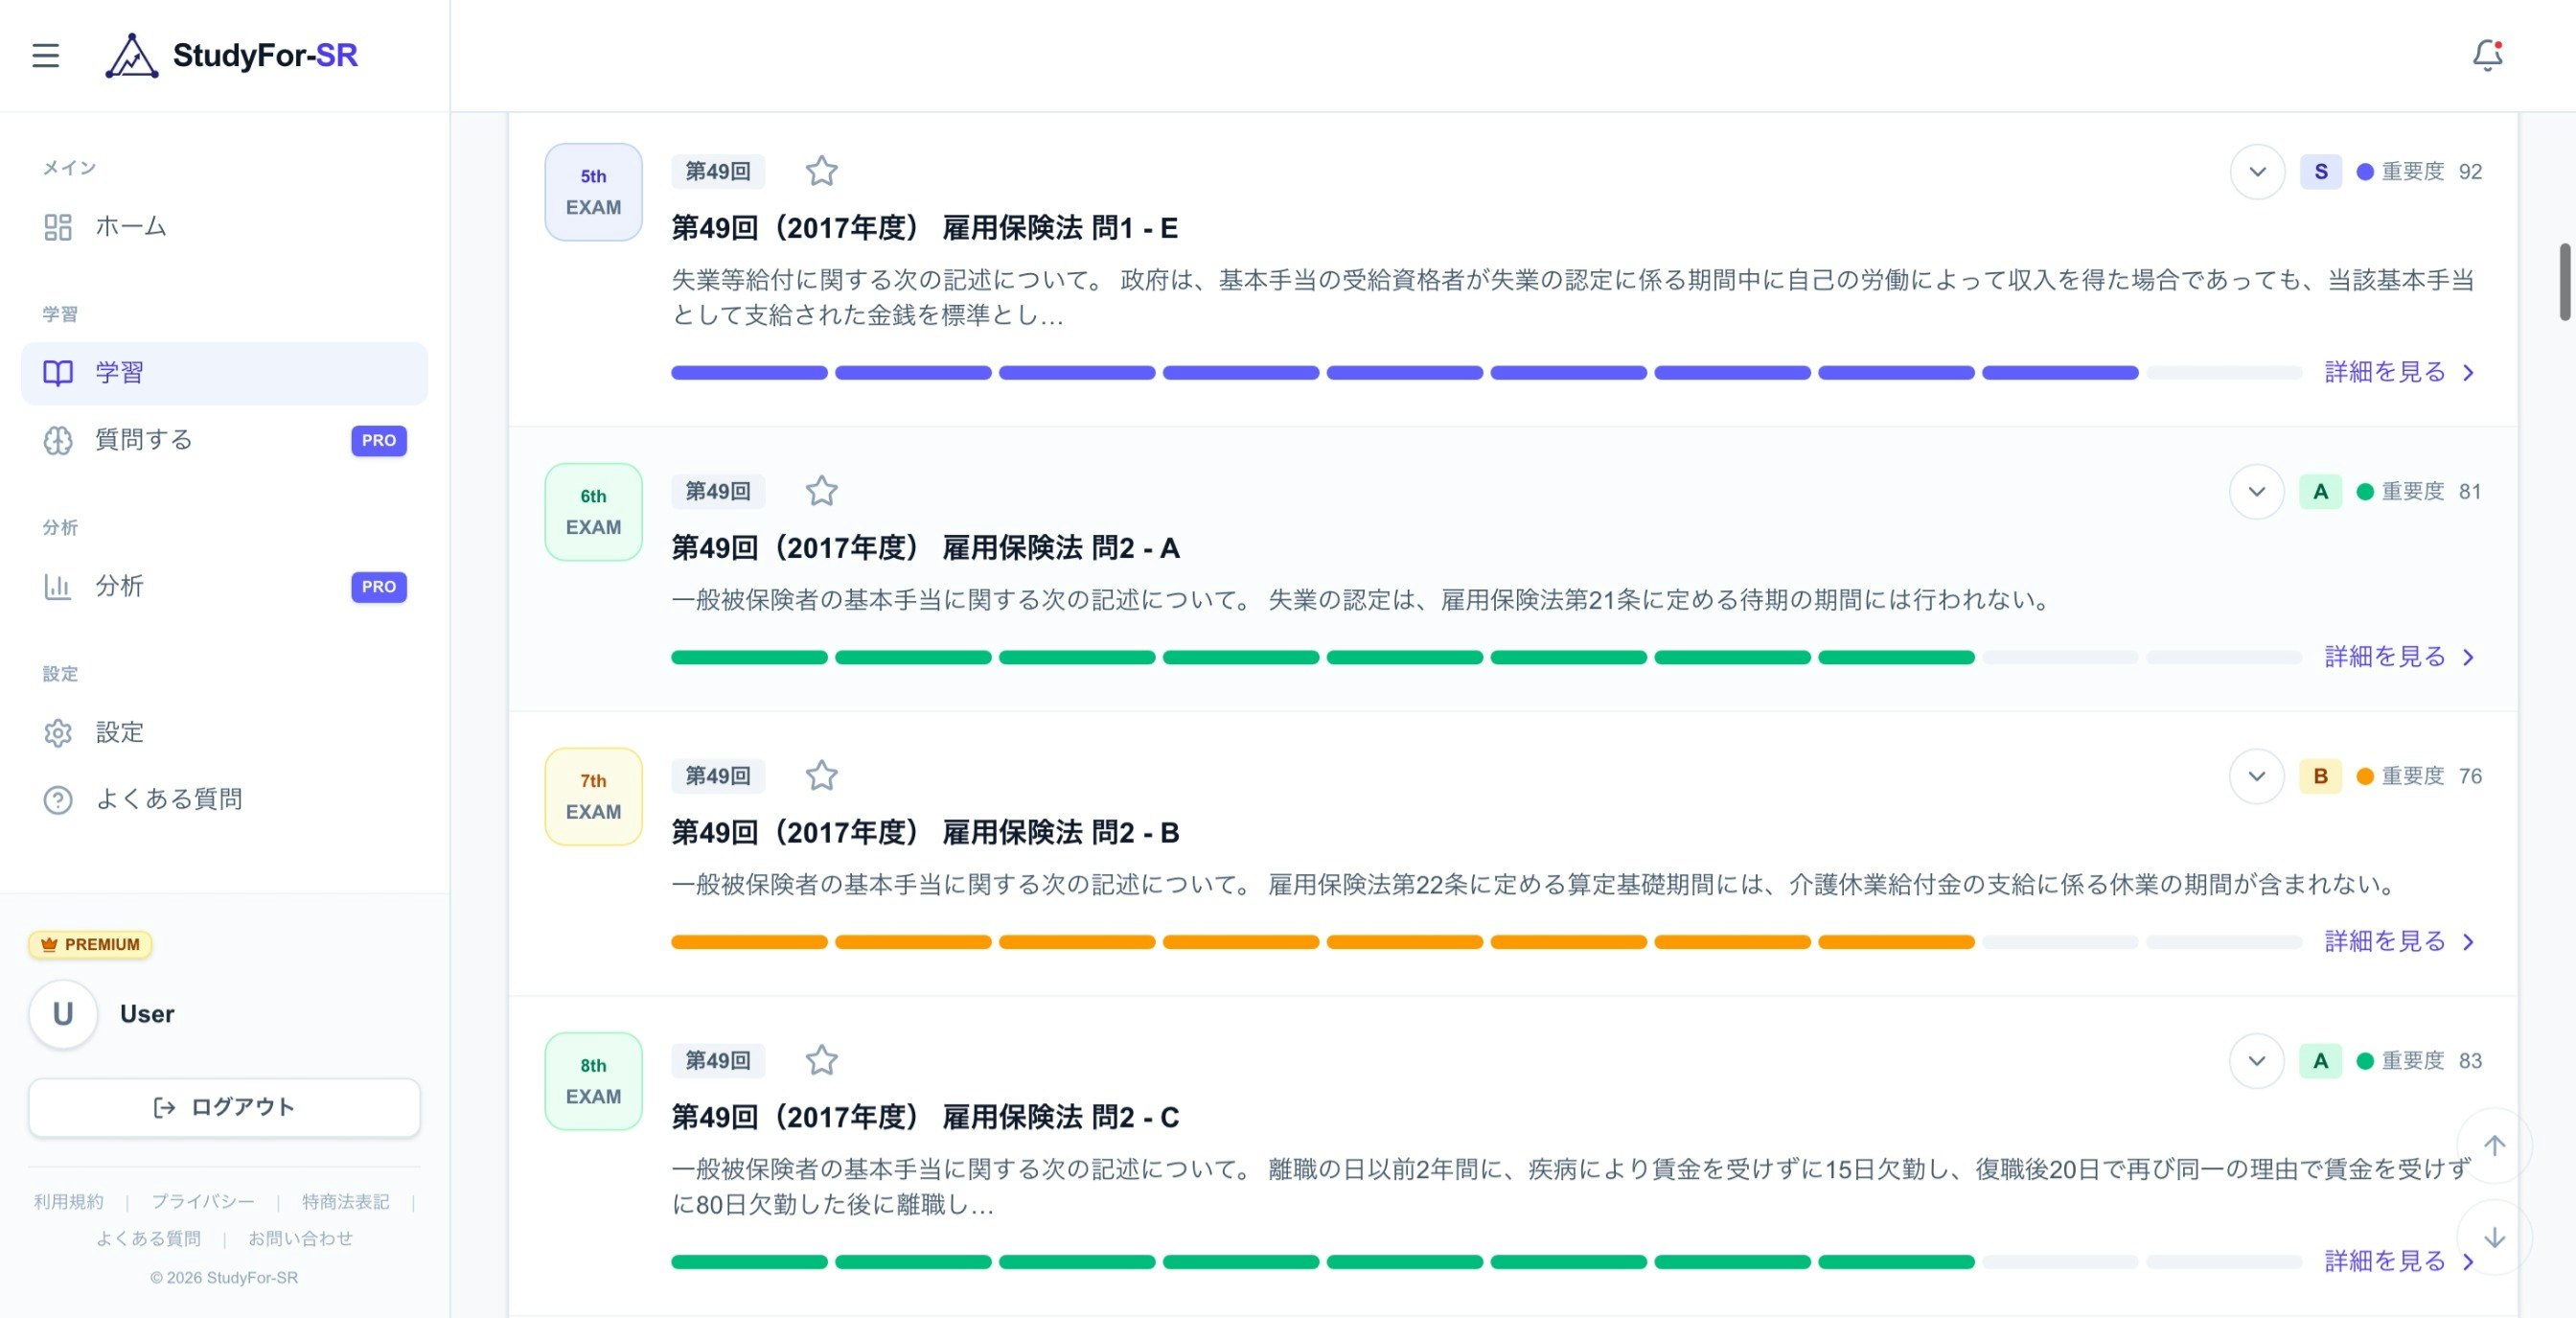This screenshot has height=1318, width=2576.
Task: Open the 質問する brain icon
Action: [x=58, y=440]
